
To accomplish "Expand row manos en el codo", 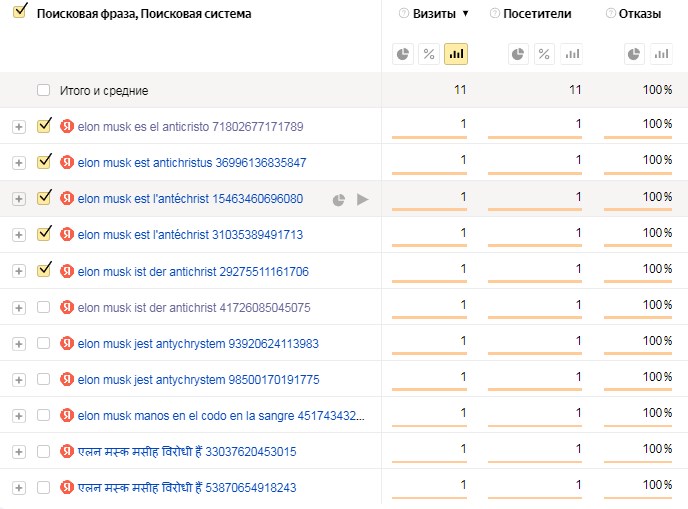I will (18, 416).
